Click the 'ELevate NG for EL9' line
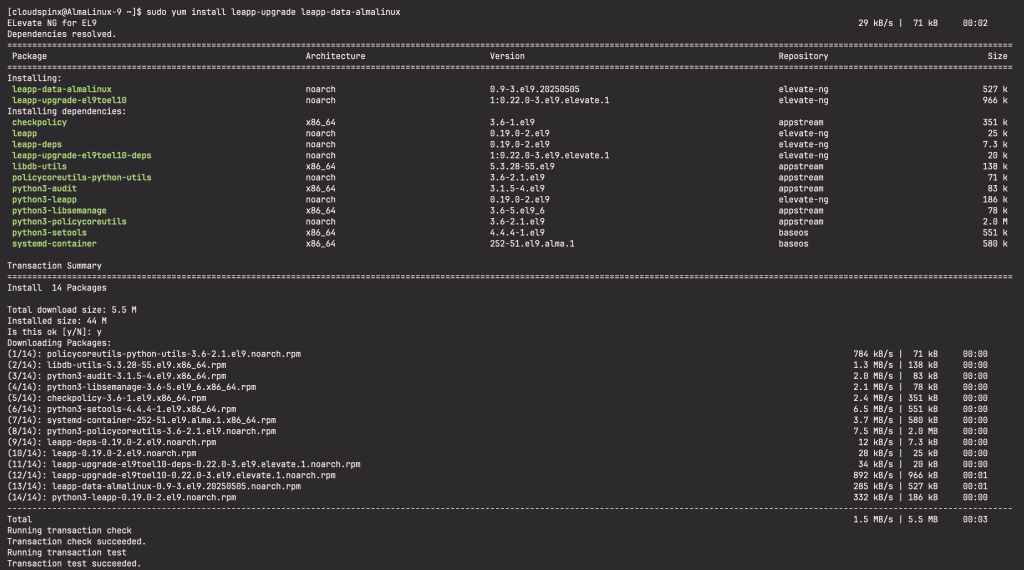This screenshot has width=1024, height=570. 52,24
